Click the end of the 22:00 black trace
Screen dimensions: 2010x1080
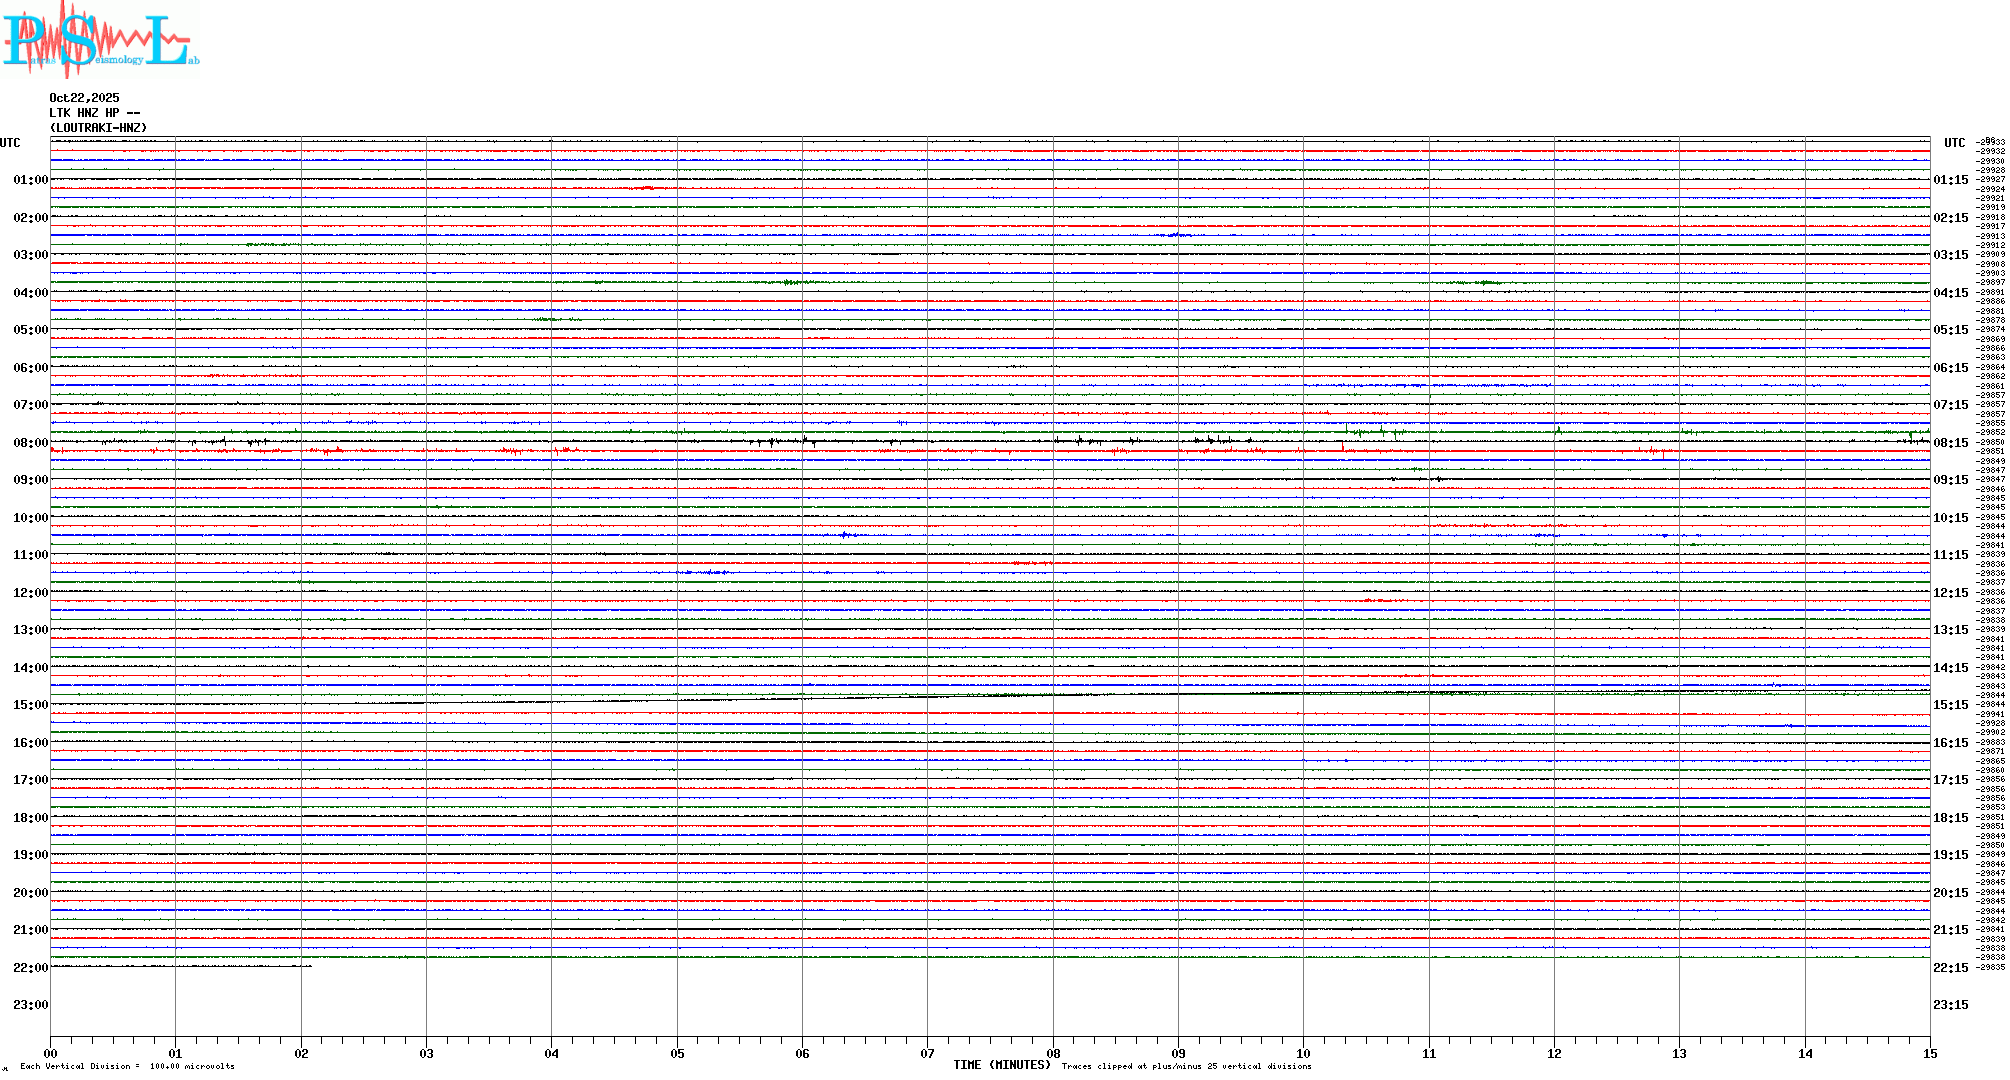pyautogui.click(x=311, y=966)
